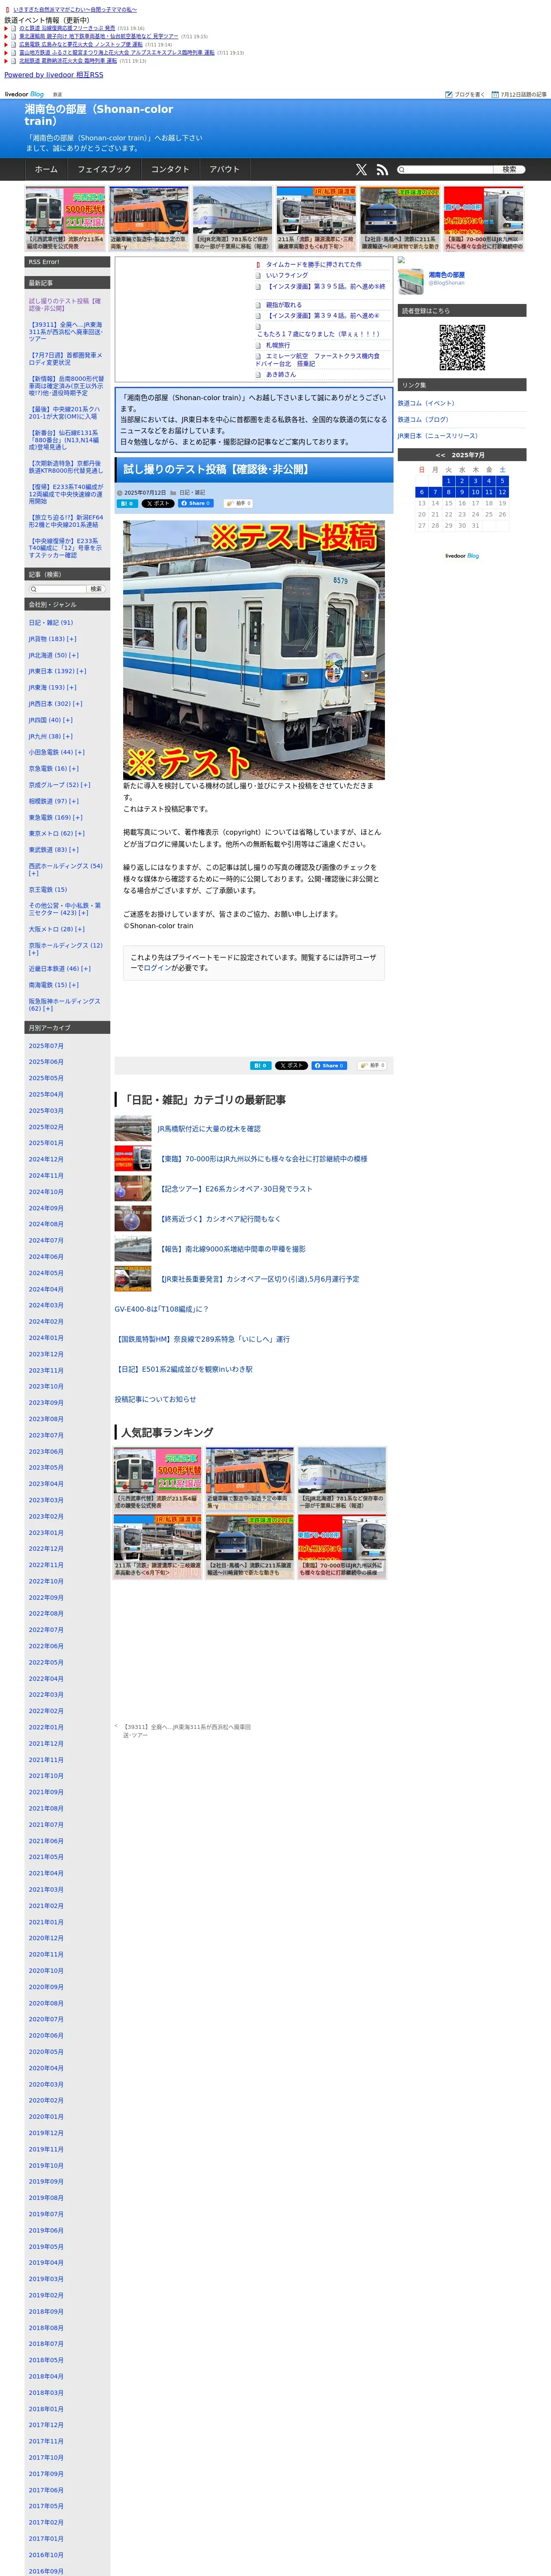The width and height of the screenshot is (551, 2576).
Task: Click the 拍手 clap button under the post title
Action: 239,504
